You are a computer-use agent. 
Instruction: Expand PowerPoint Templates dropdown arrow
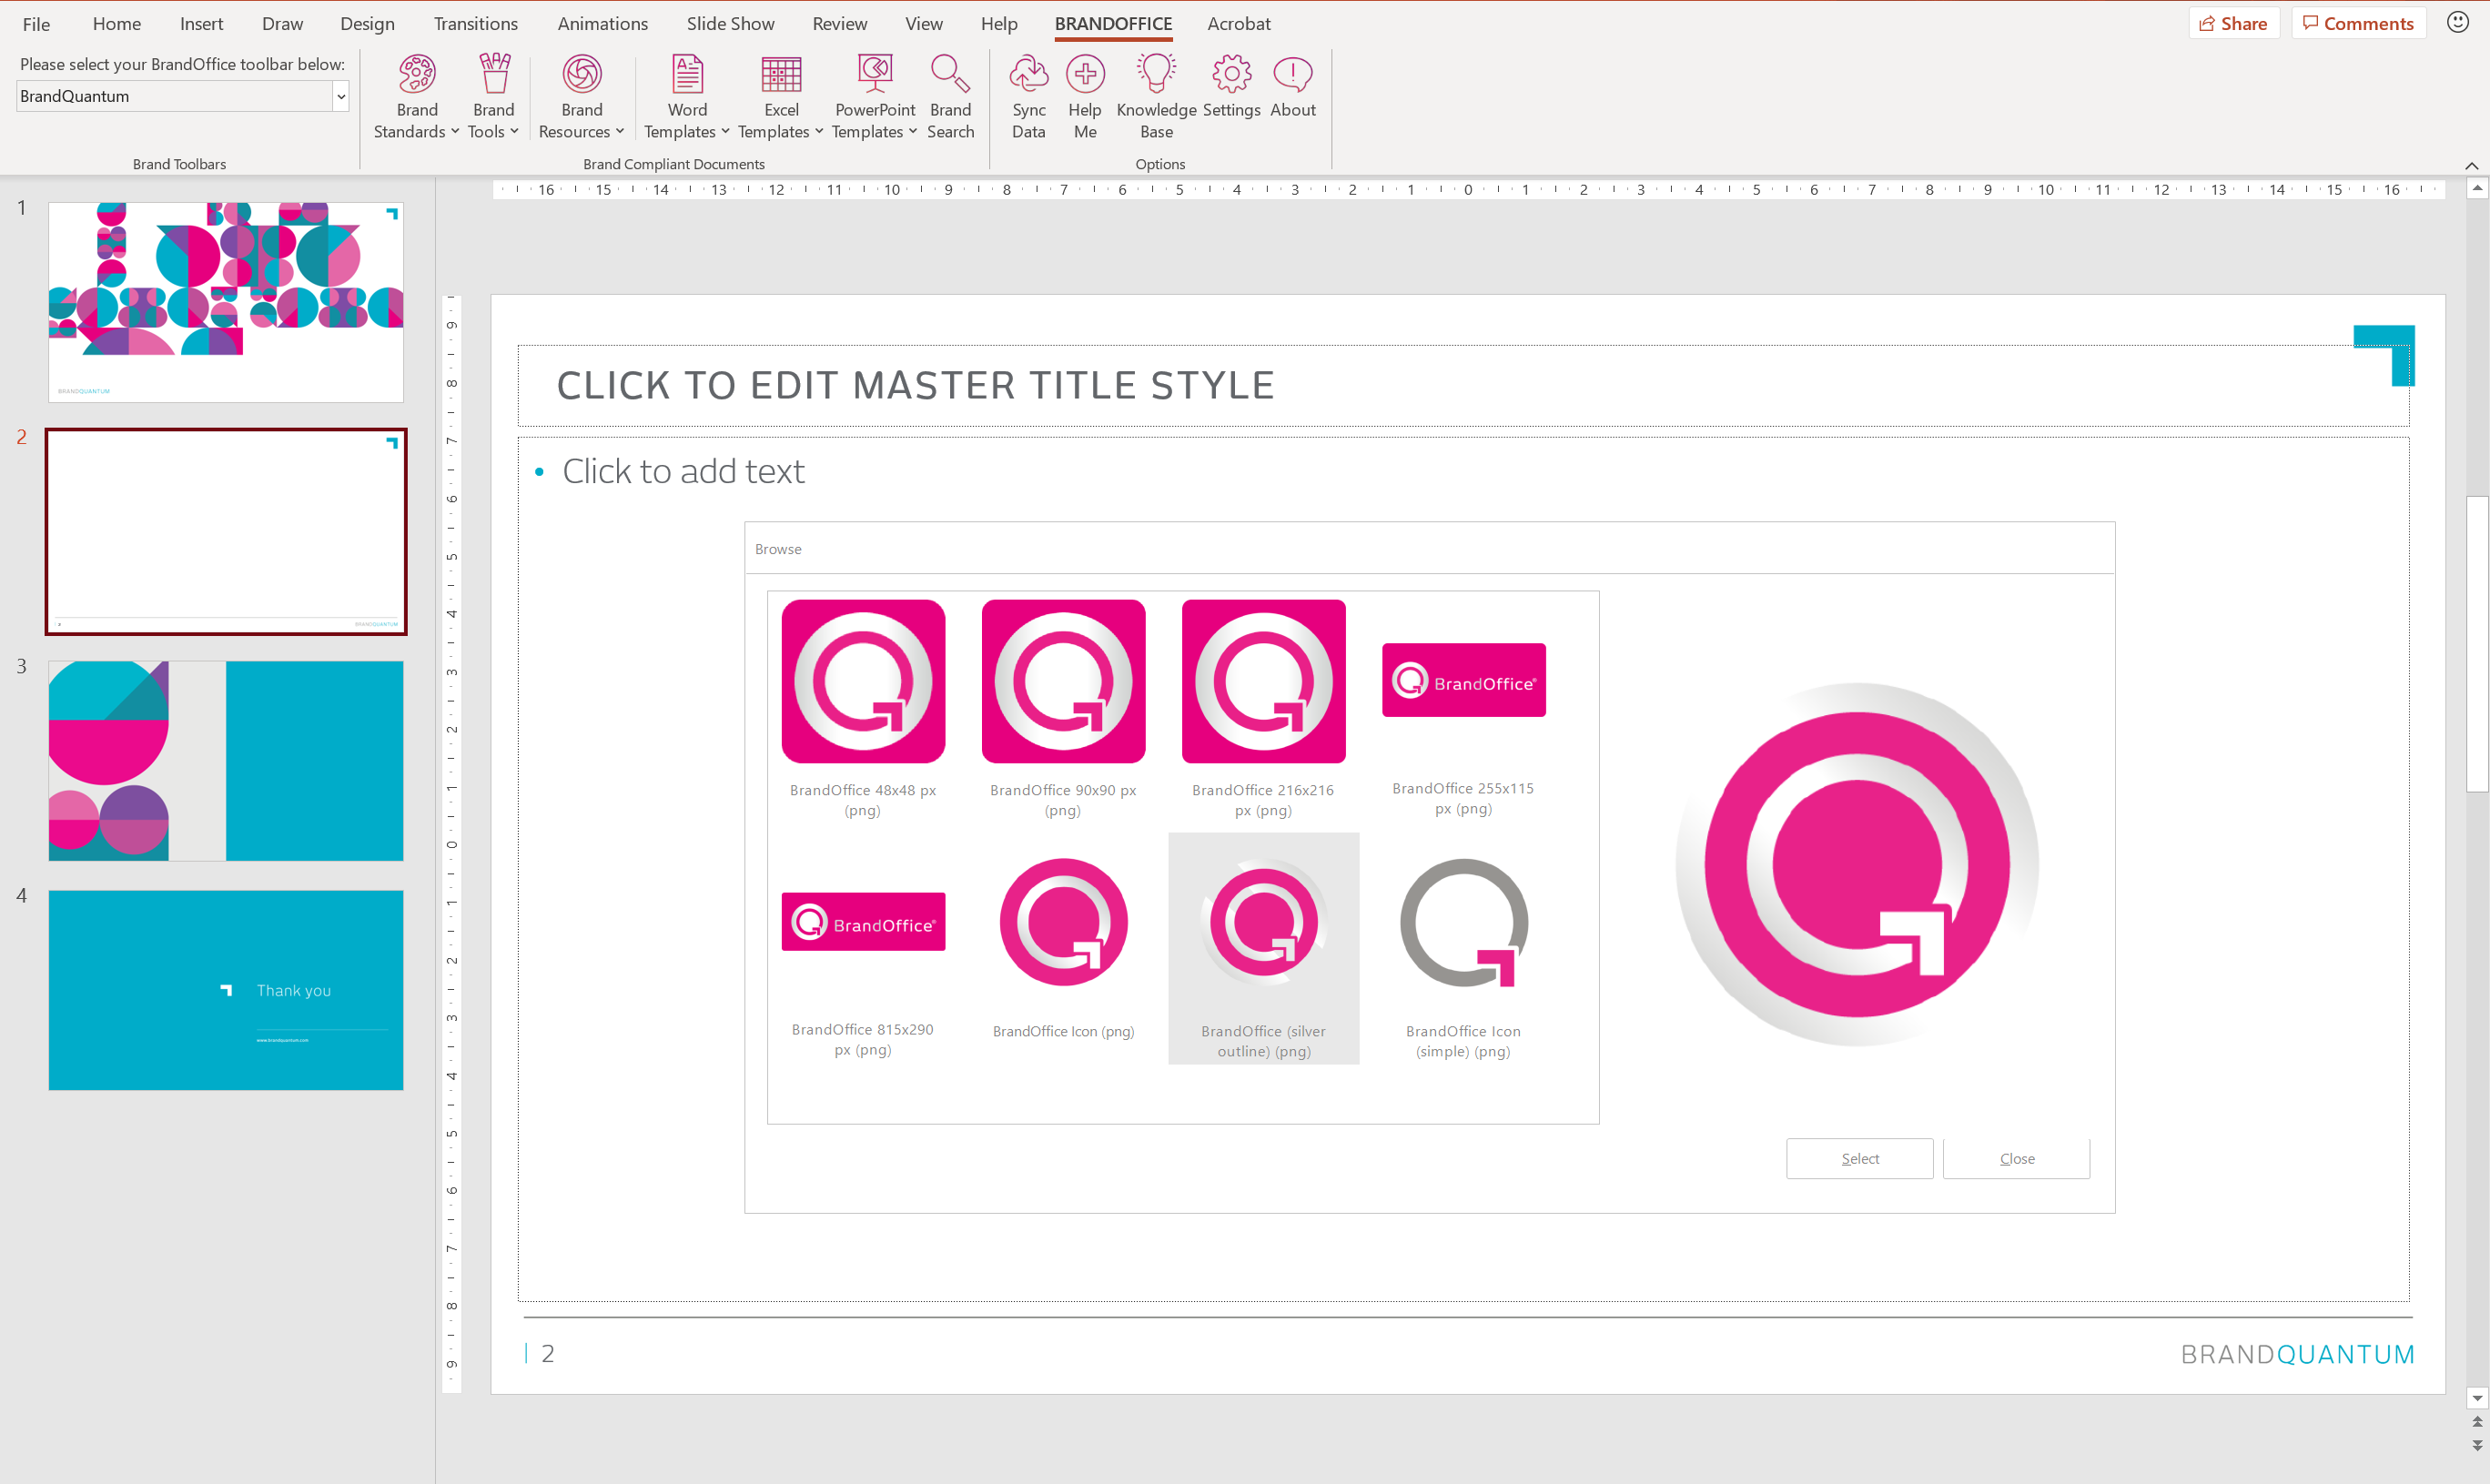[x=912, y=131]
